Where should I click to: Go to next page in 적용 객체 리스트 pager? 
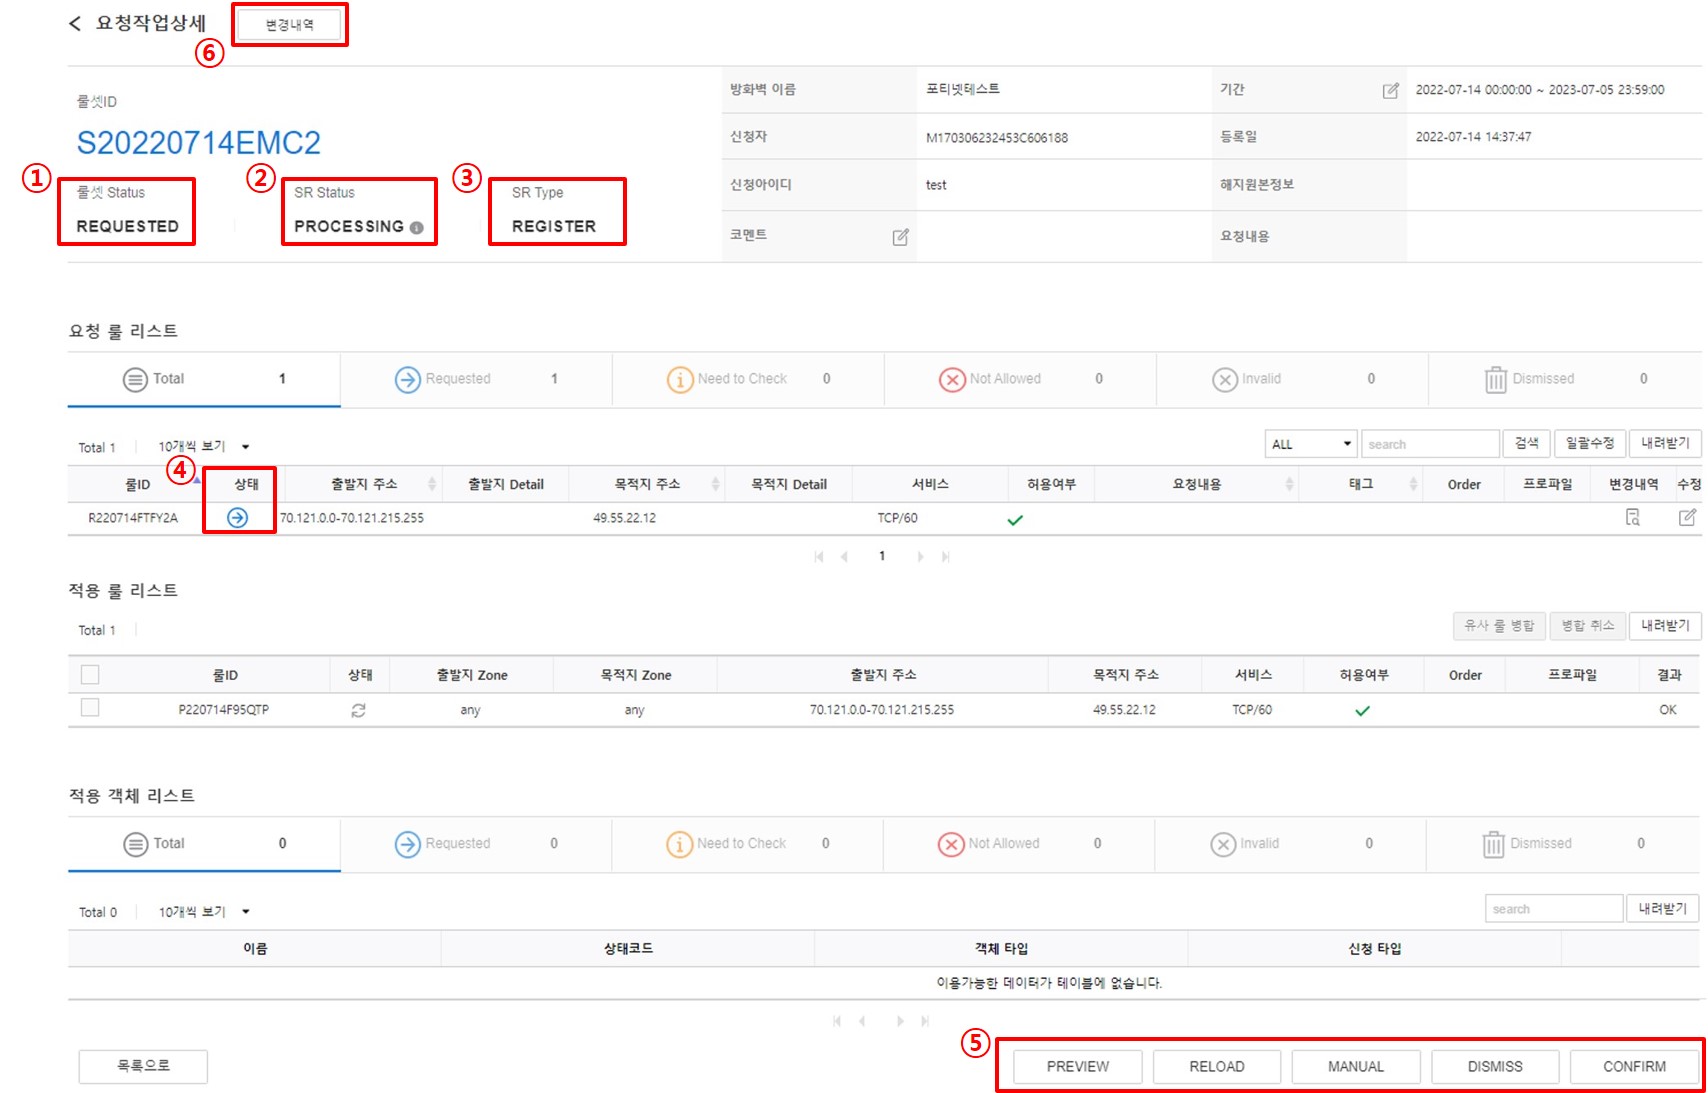click(900, 1021)
